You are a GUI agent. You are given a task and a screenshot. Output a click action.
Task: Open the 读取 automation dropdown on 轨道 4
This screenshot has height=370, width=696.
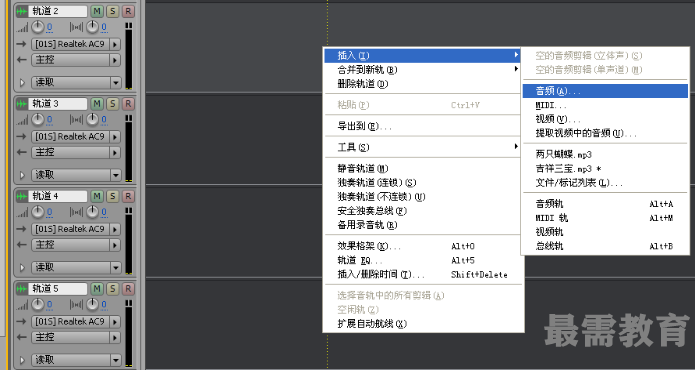tap(76, 267)
